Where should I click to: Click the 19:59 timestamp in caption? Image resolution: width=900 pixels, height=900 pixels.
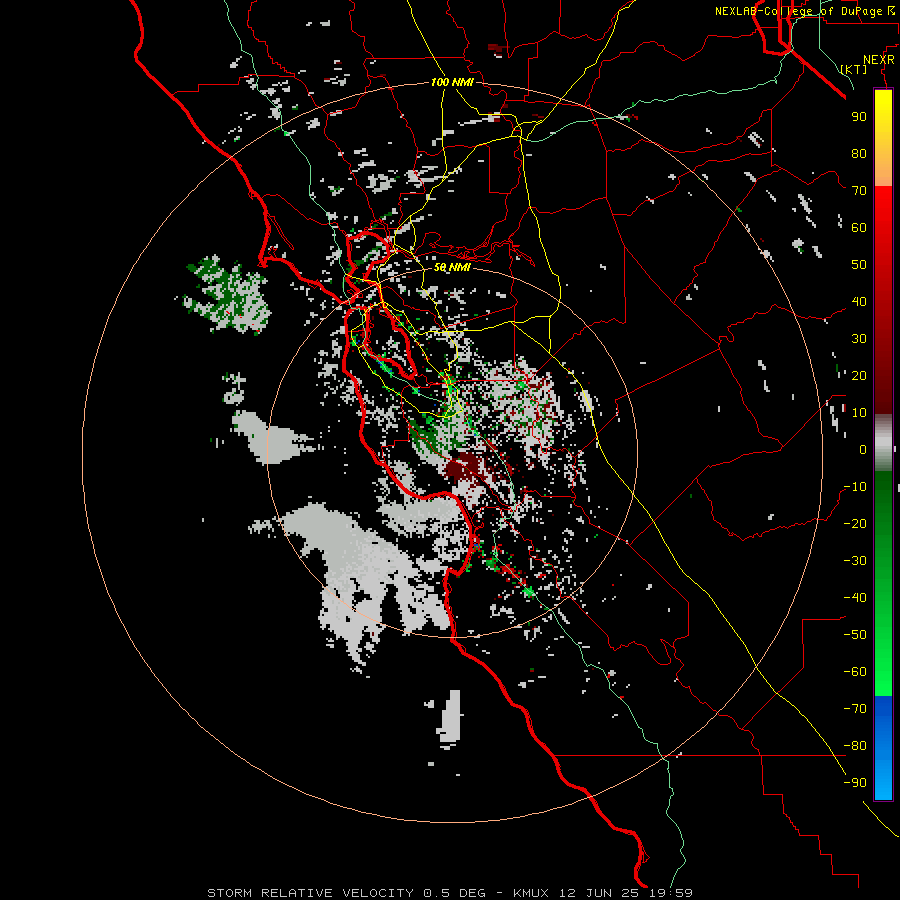[670, 893]
